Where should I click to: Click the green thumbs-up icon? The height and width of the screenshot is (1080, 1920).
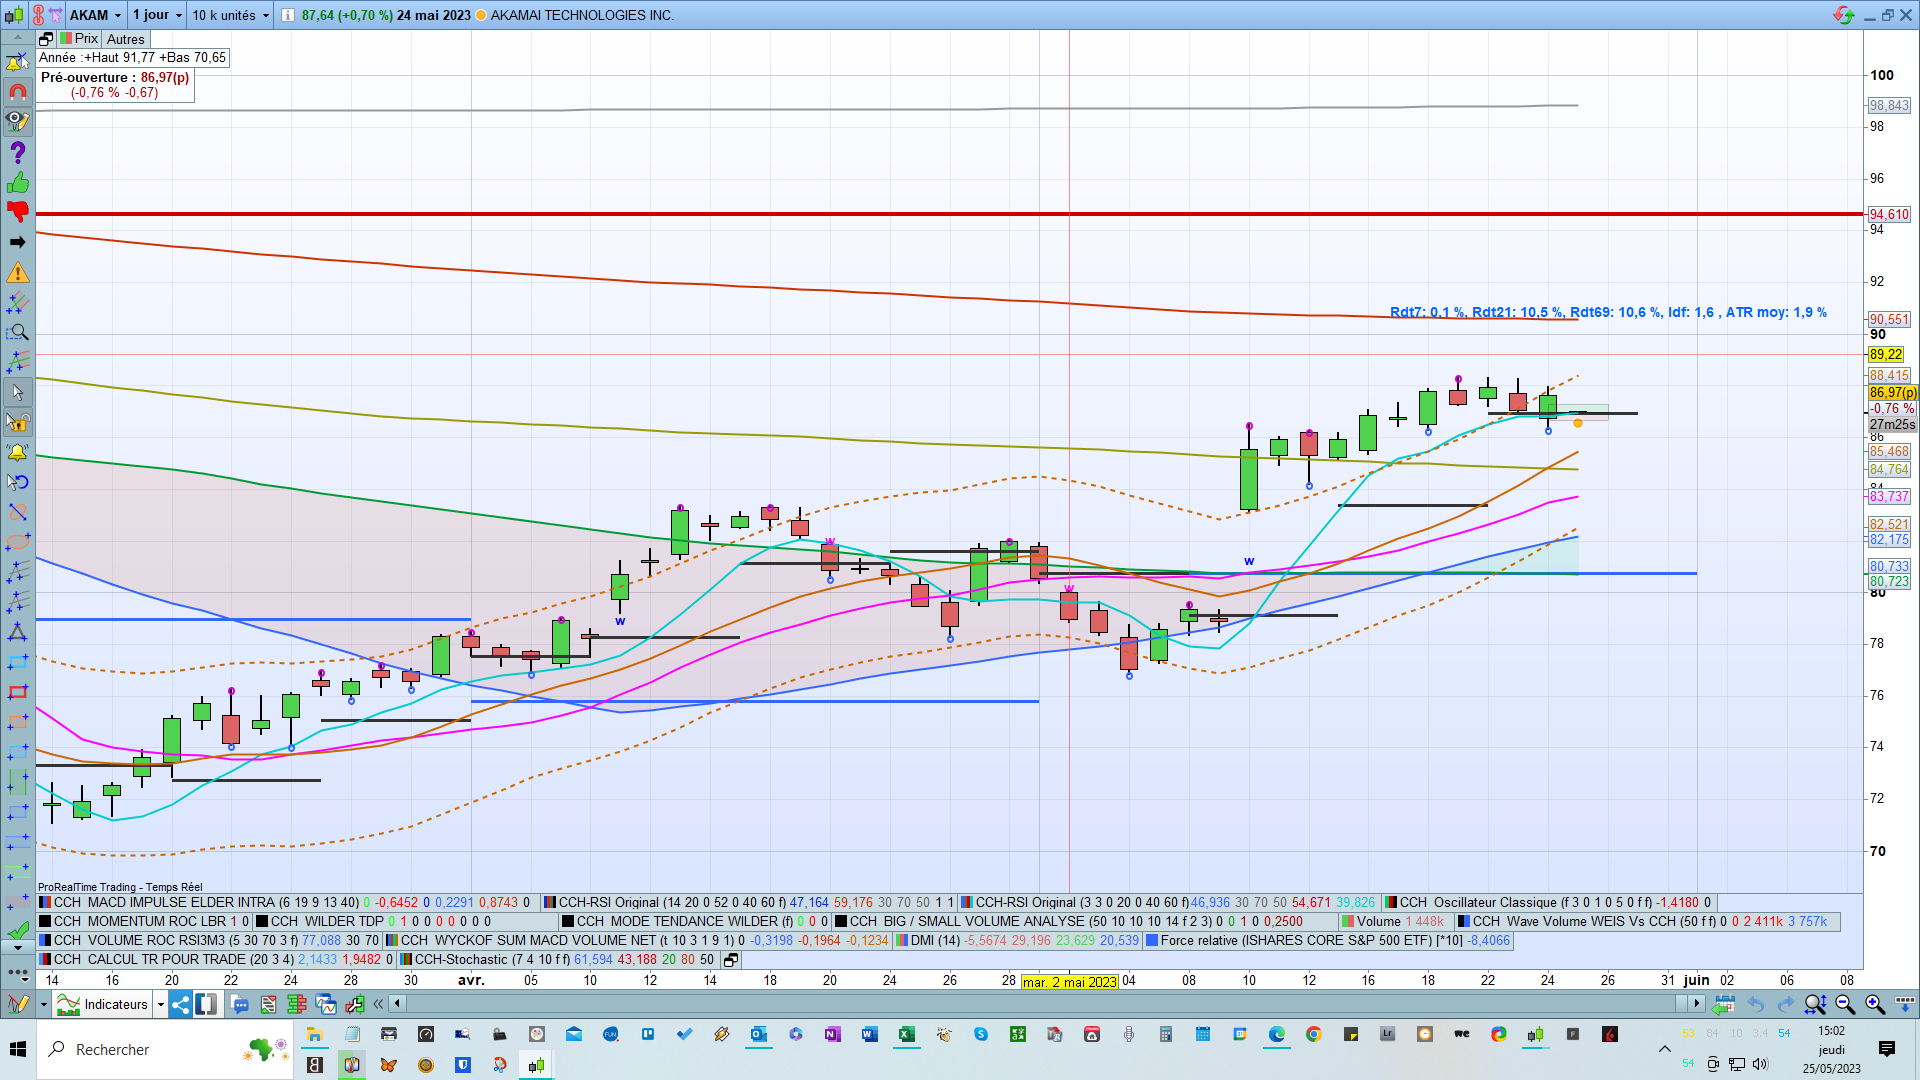tap(17, 183)
